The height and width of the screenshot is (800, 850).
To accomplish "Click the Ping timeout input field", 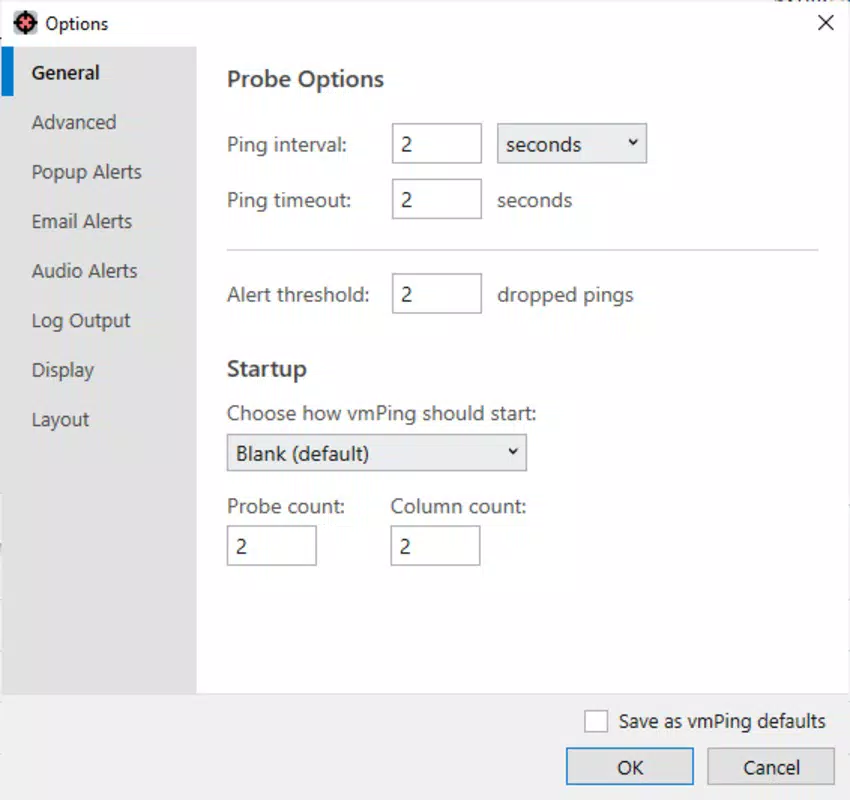I will click(x=436, y=199).
